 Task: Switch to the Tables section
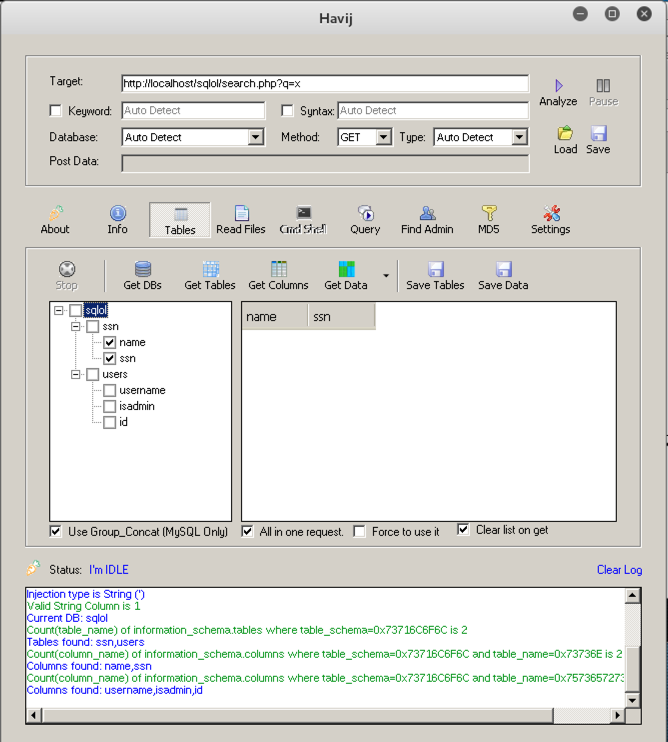pyautogui.click(x=180, y=221)
